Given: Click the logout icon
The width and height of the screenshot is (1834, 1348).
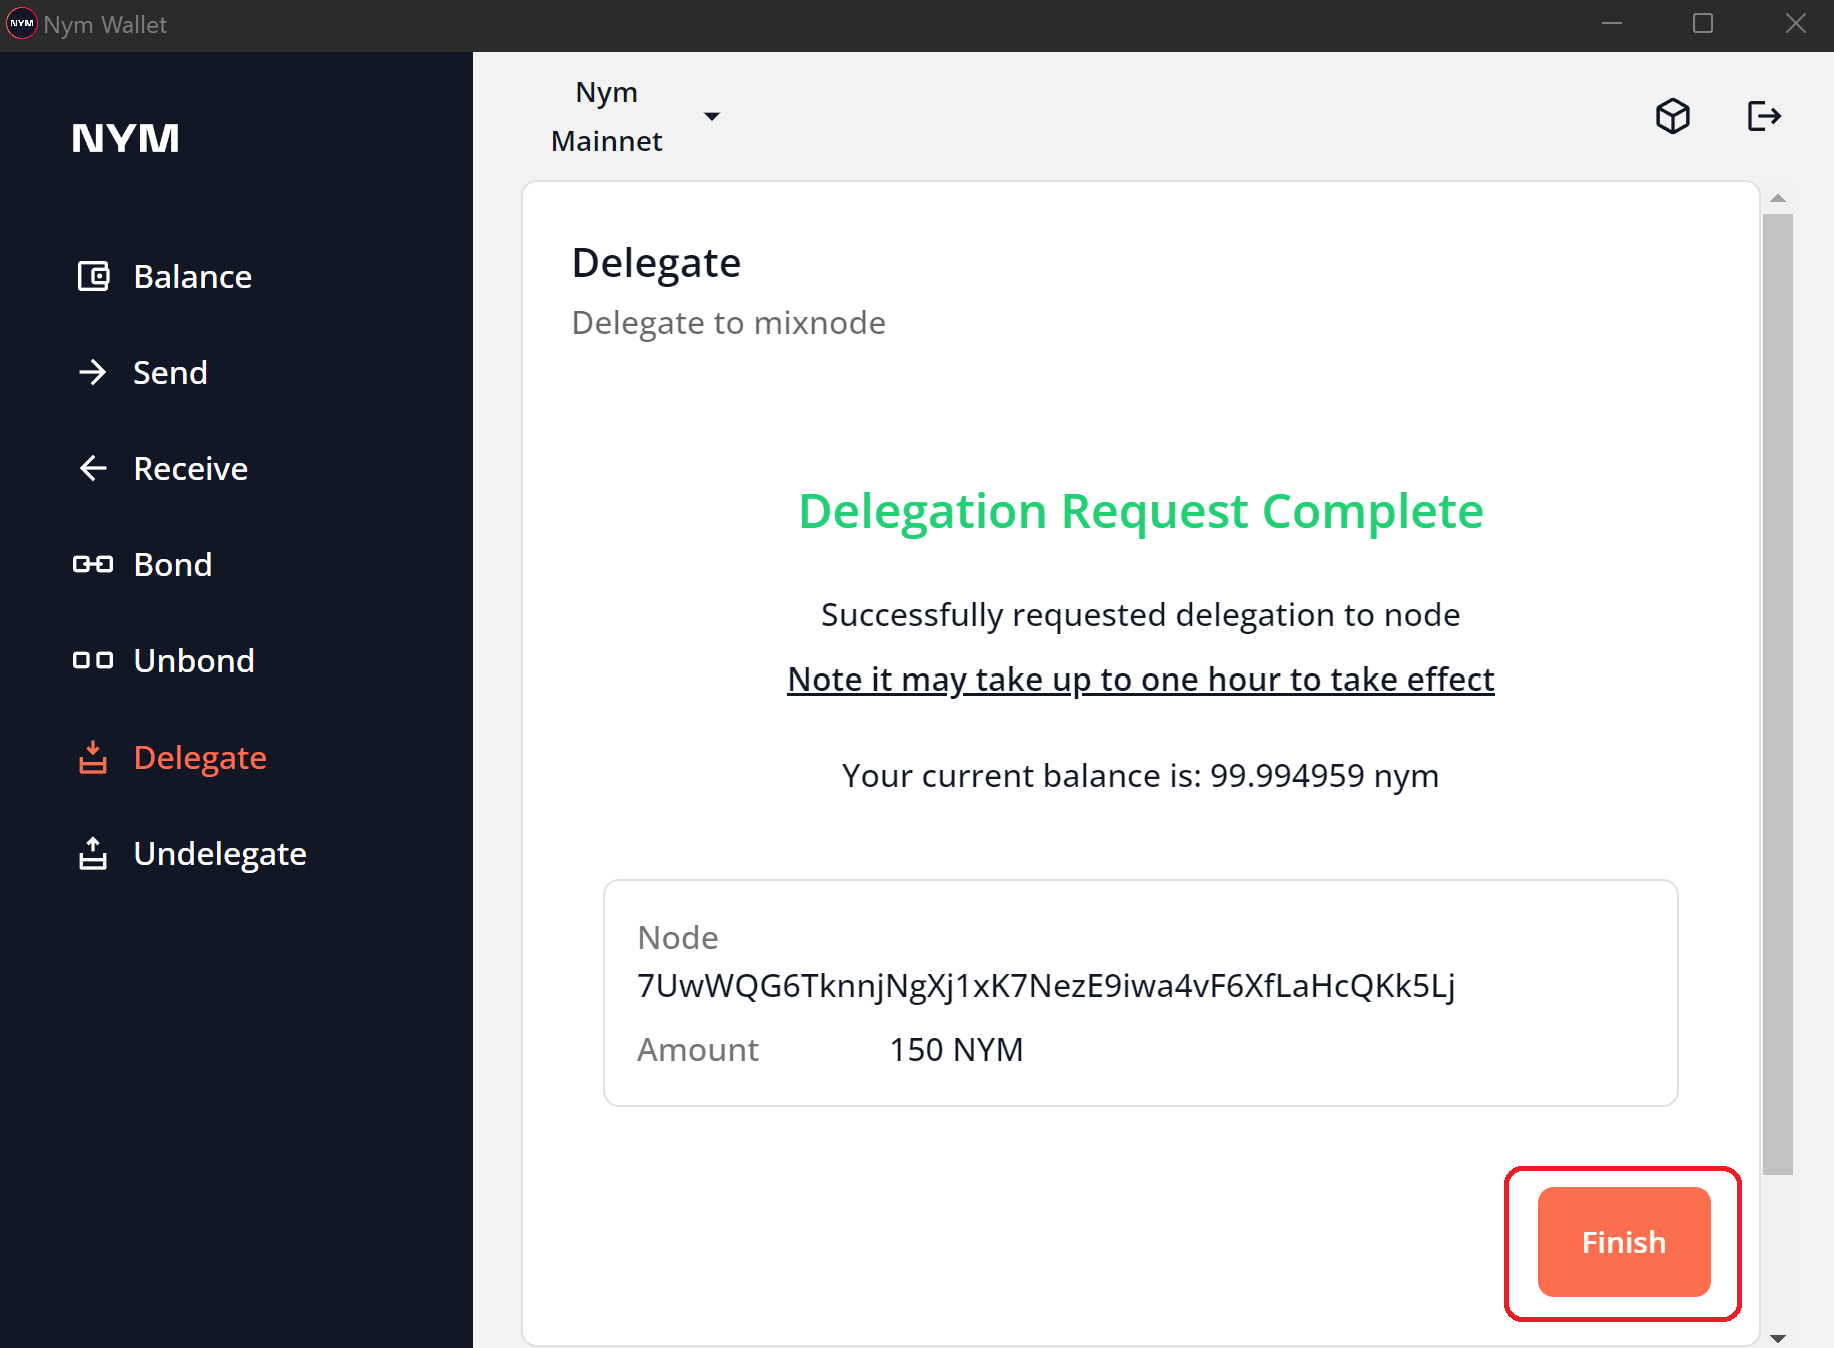Looking at the screenshot, I should point(1764,116).
